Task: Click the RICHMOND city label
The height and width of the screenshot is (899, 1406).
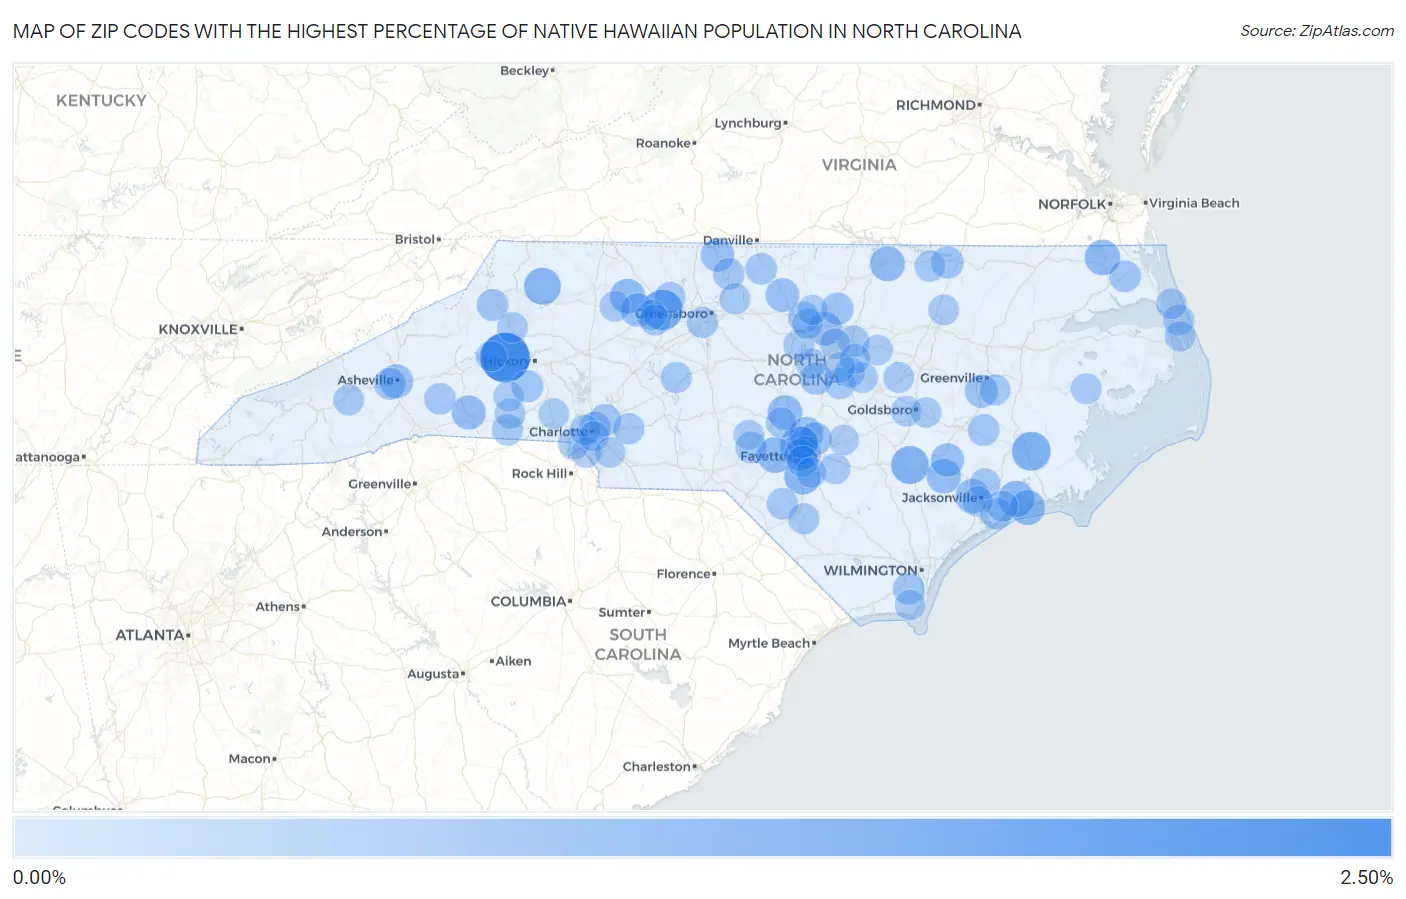Action: (x=935, y=105)
